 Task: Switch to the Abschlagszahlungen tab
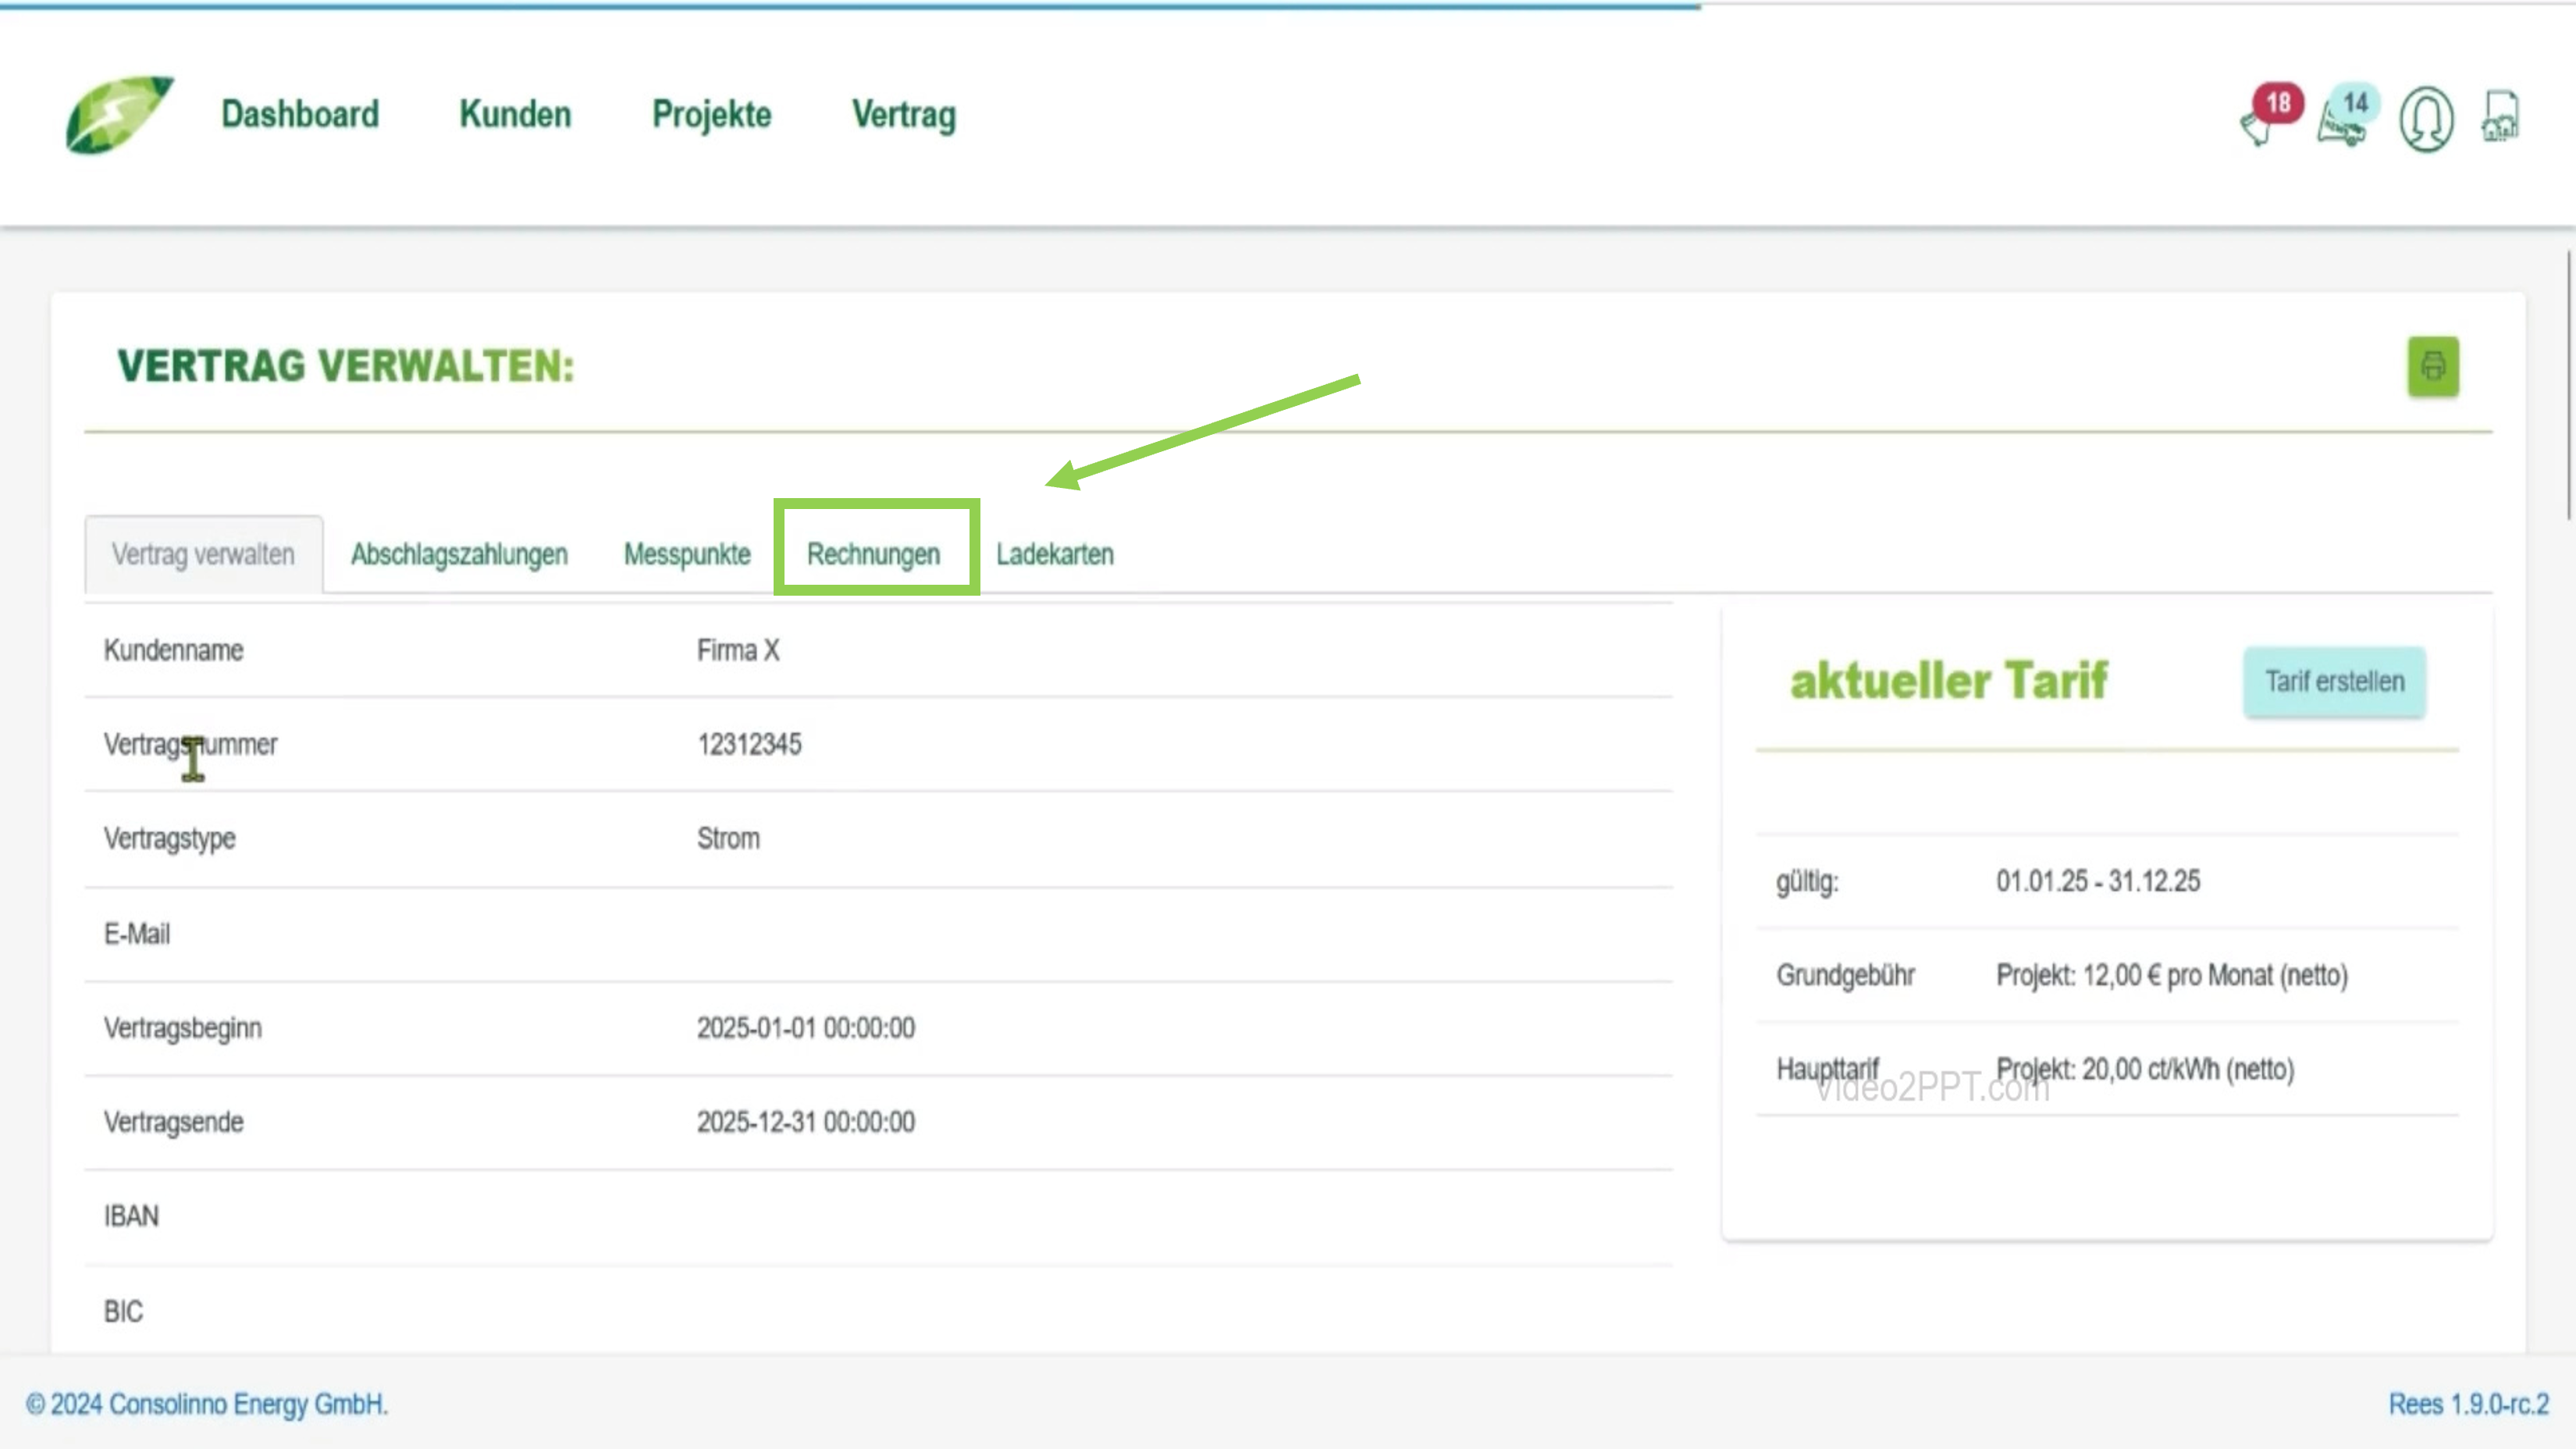[x=459, y=554]
